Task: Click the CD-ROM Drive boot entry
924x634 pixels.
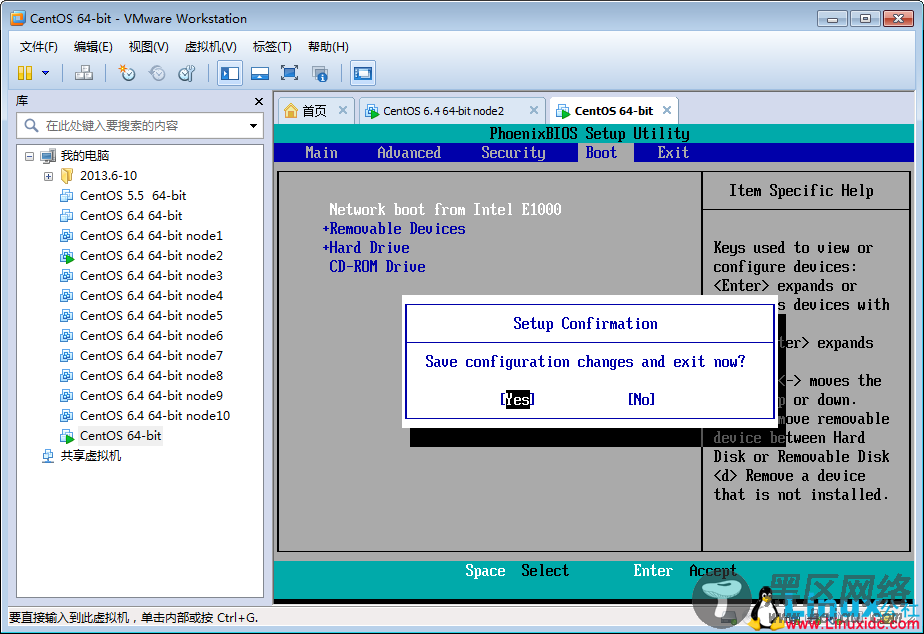Action: pos(377,267)
